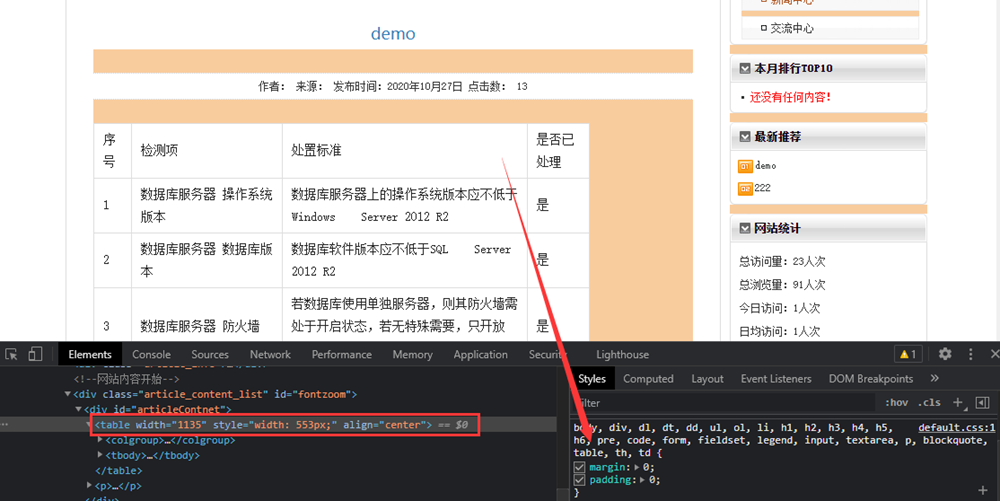Toggle the computed styles sidebar icon
Screen dimensions: 1000x501
click(x=982, y=402)
